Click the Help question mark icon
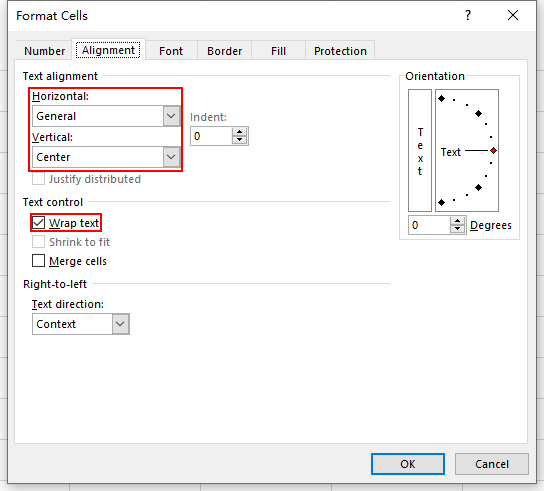The width and height of the screenshot is (544, 491). pos(468,15)
